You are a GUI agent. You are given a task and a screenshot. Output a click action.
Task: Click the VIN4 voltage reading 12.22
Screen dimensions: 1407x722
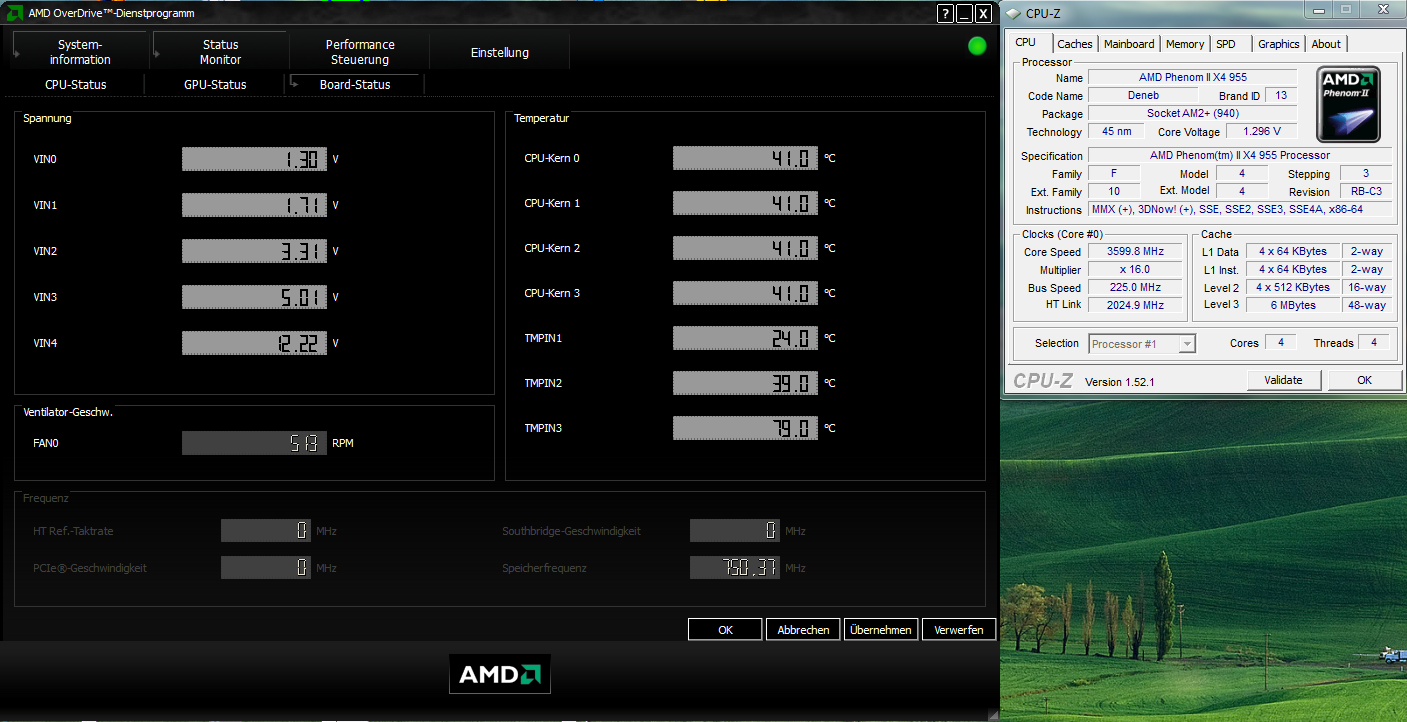pyautogui.click(x=255, y=343)
